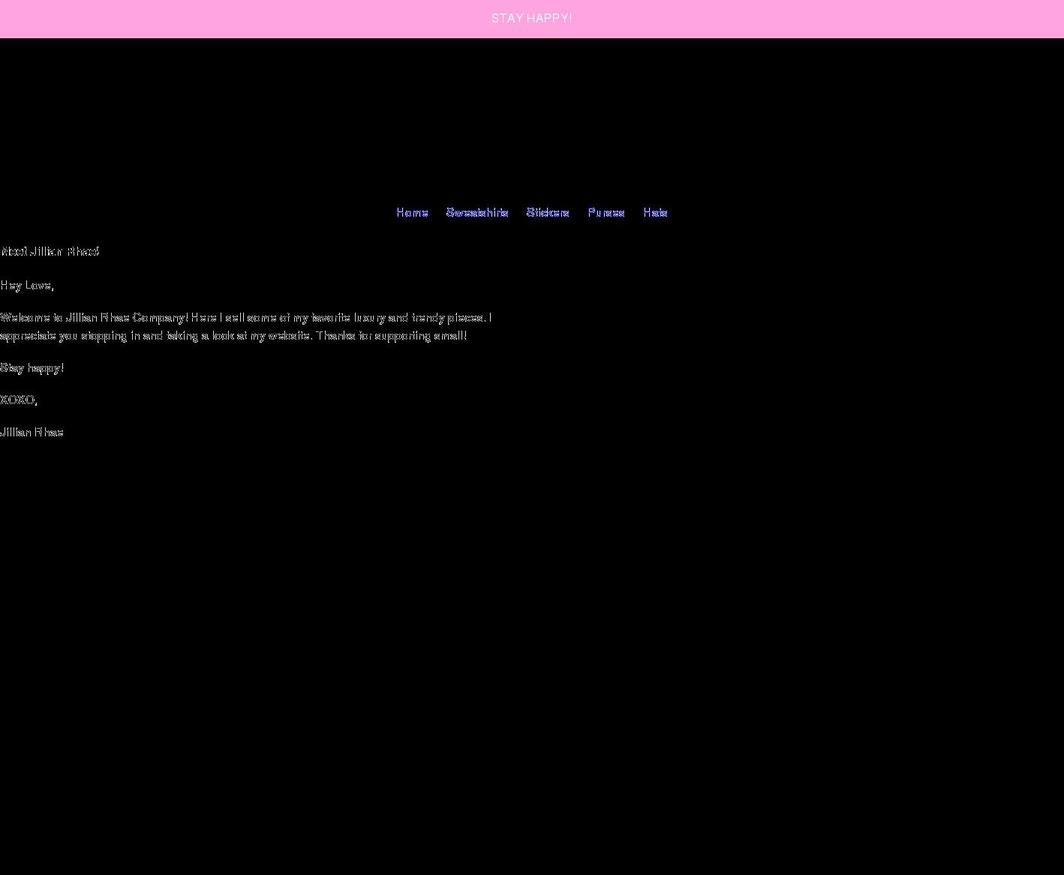Choose Purses from the navigation menu
Viewport: 1064px width, 875px height.
point(605,212)
